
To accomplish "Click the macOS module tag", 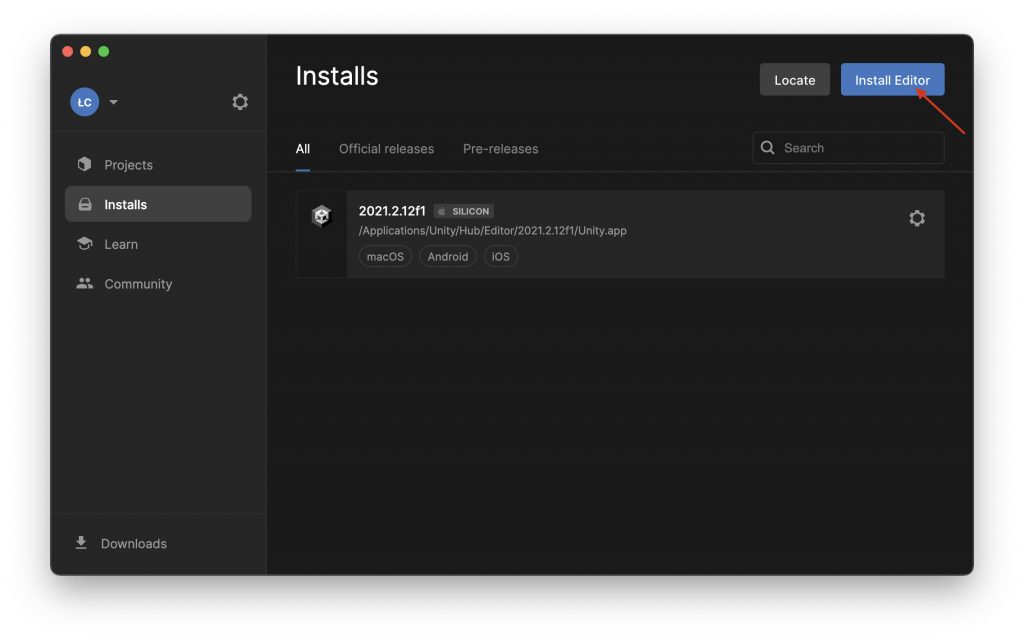I will pos(385,257).
